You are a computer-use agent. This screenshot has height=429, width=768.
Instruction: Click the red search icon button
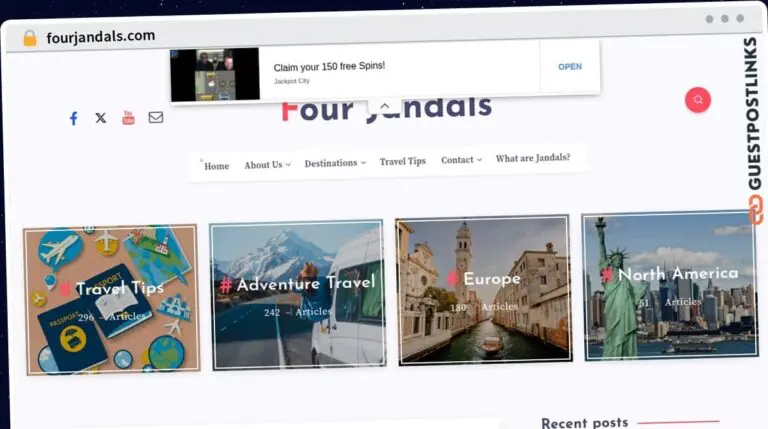[697, 100]
